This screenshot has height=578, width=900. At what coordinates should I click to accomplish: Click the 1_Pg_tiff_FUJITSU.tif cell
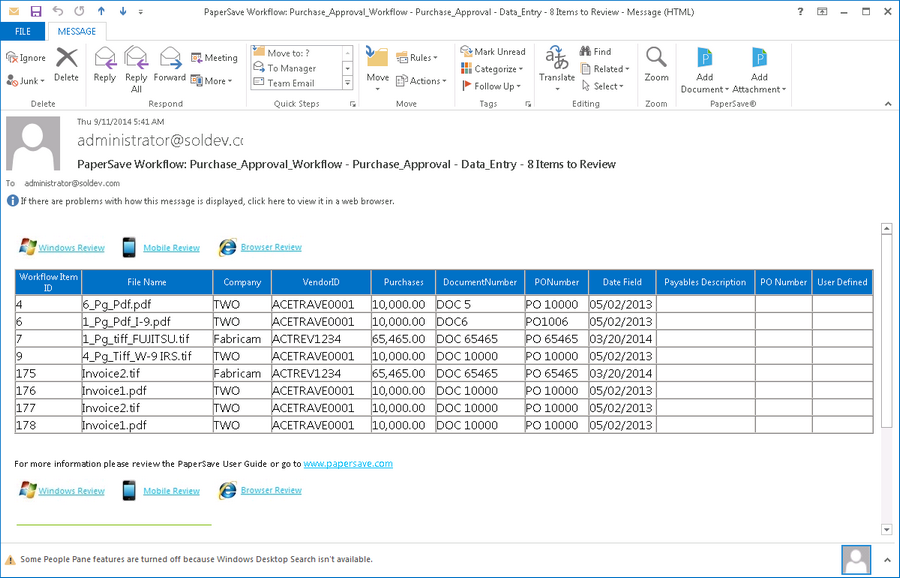147,339
